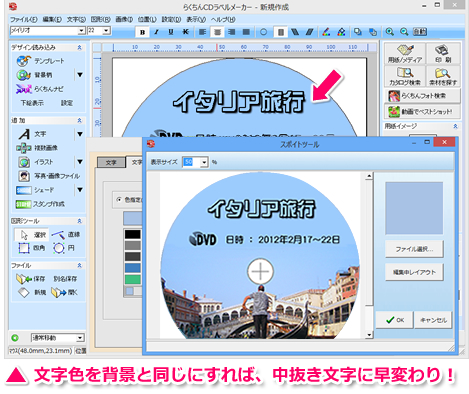Add an イラスト illustration

pos(36,162)
